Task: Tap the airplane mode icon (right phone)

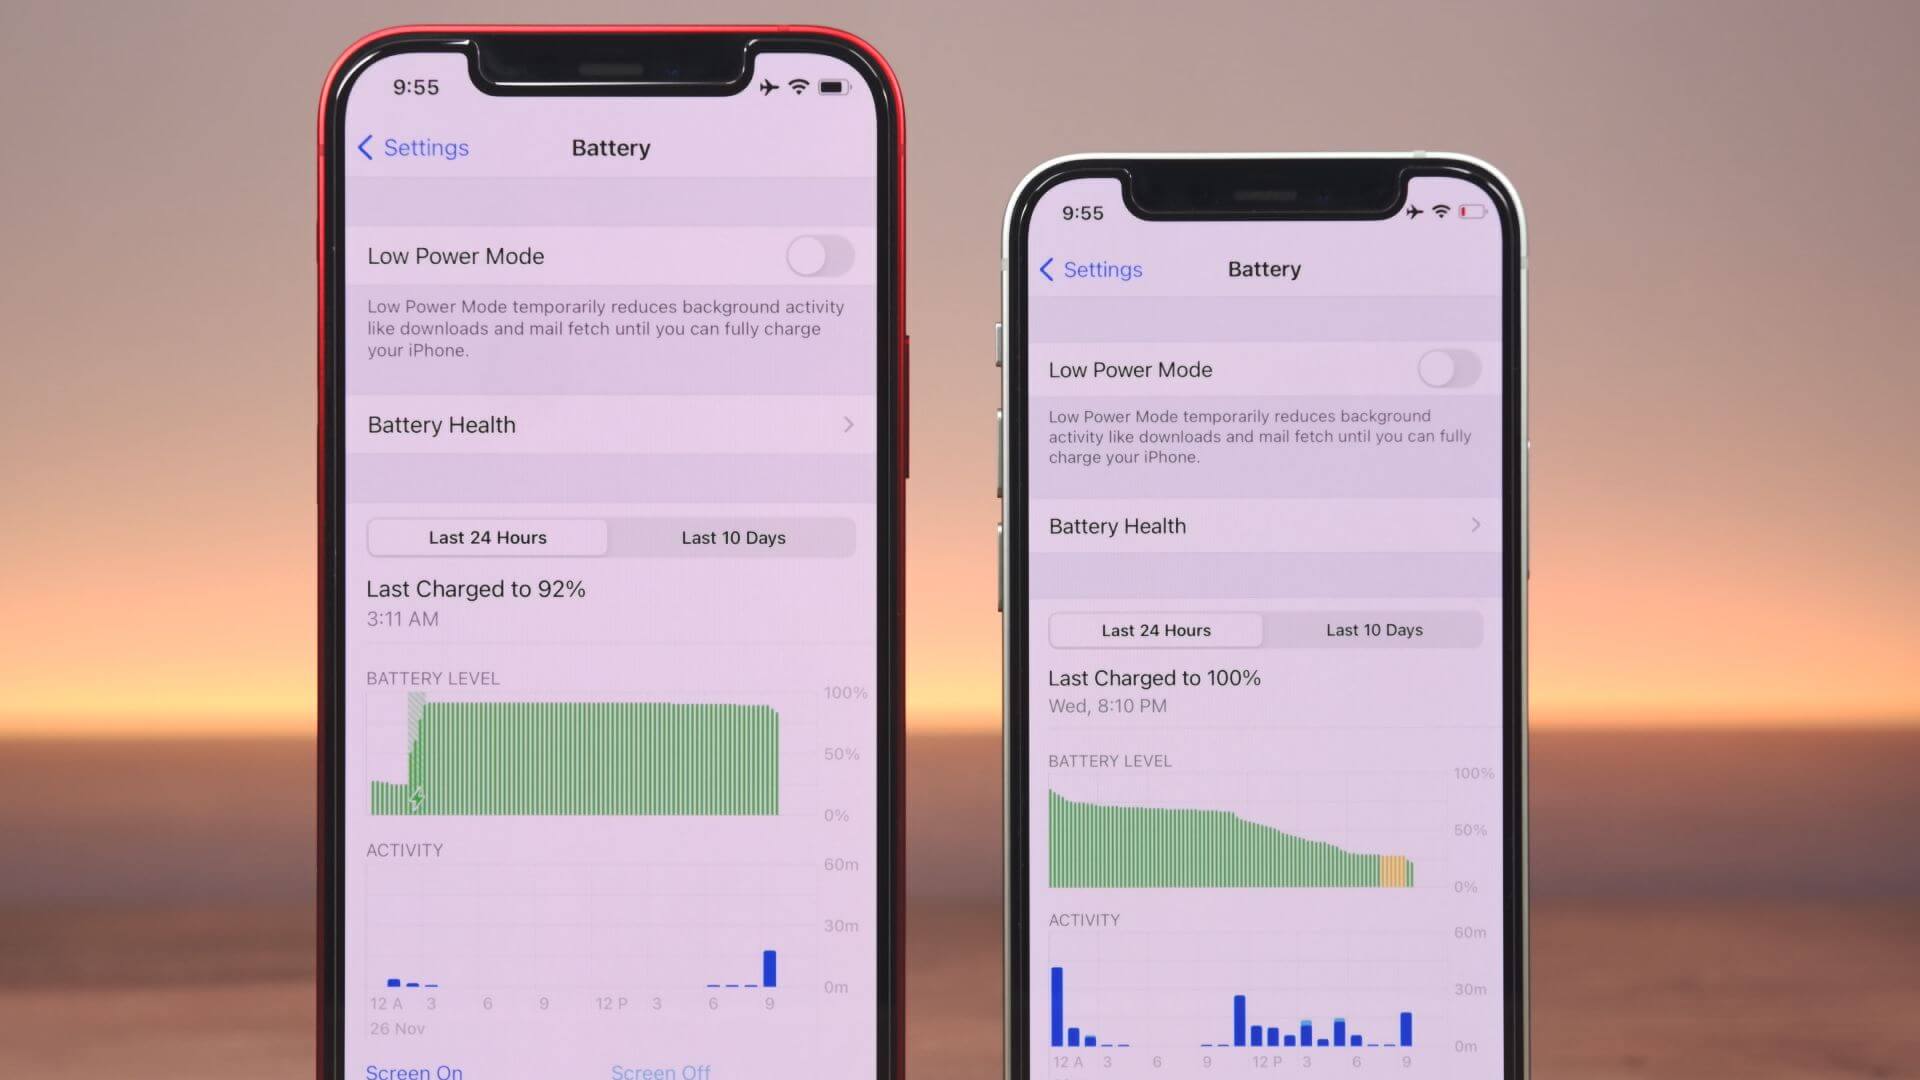Action: click(x=1416, y=212)
